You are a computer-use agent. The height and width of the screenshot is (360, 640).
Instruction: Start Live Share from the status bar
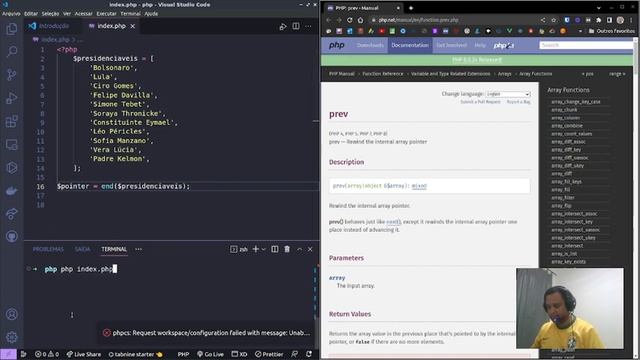(84, 354)
